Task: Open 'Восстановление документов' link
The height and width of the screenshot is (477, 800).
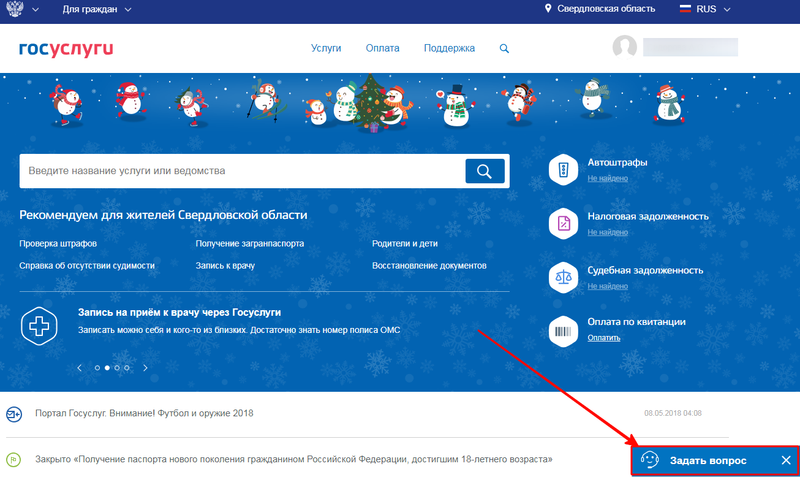Action: pos(429,265)
